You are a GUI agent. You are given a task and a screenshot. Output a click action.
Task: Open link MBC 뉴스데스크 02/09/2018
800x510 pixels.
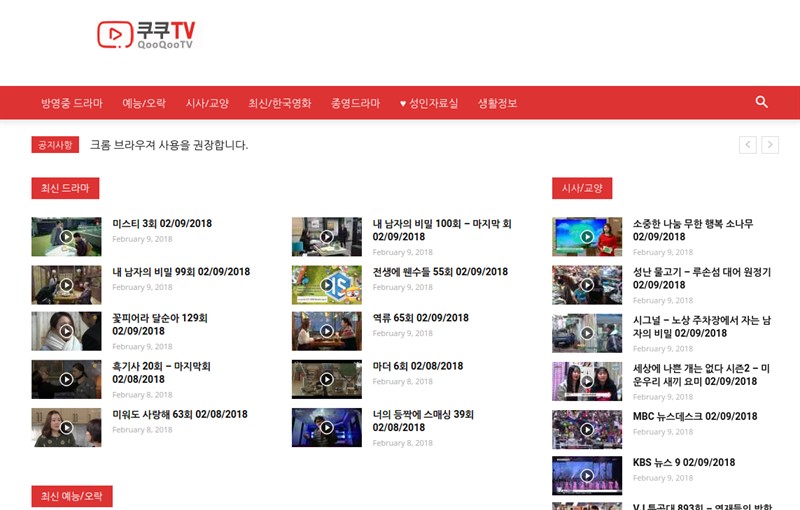pos(695,416)
